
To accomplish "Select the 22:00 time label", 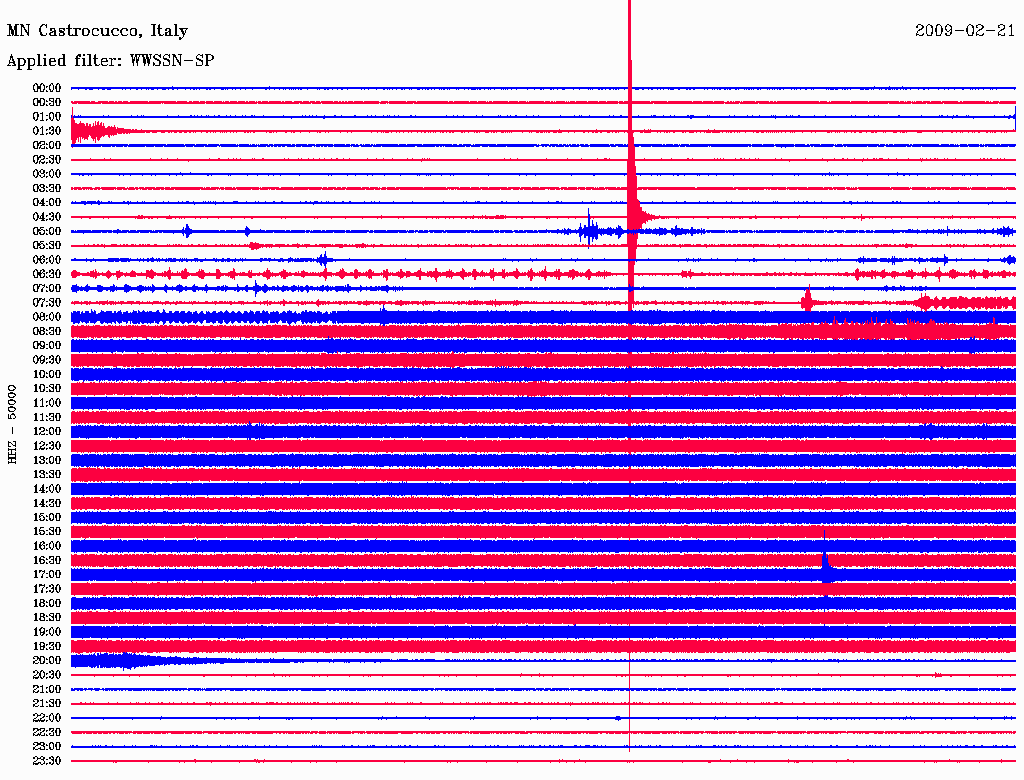I will click(x=47, y=718).
